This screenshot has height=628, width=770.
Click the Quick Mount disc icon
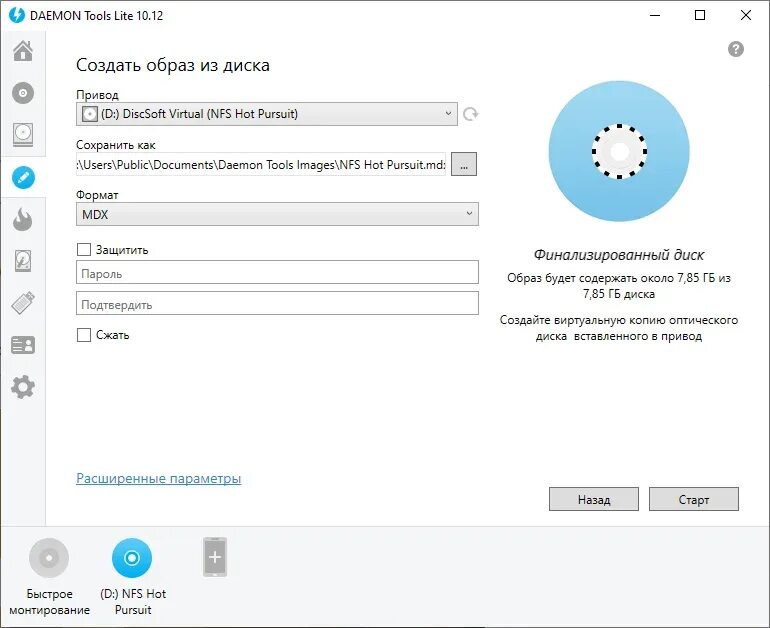point(49,558)
